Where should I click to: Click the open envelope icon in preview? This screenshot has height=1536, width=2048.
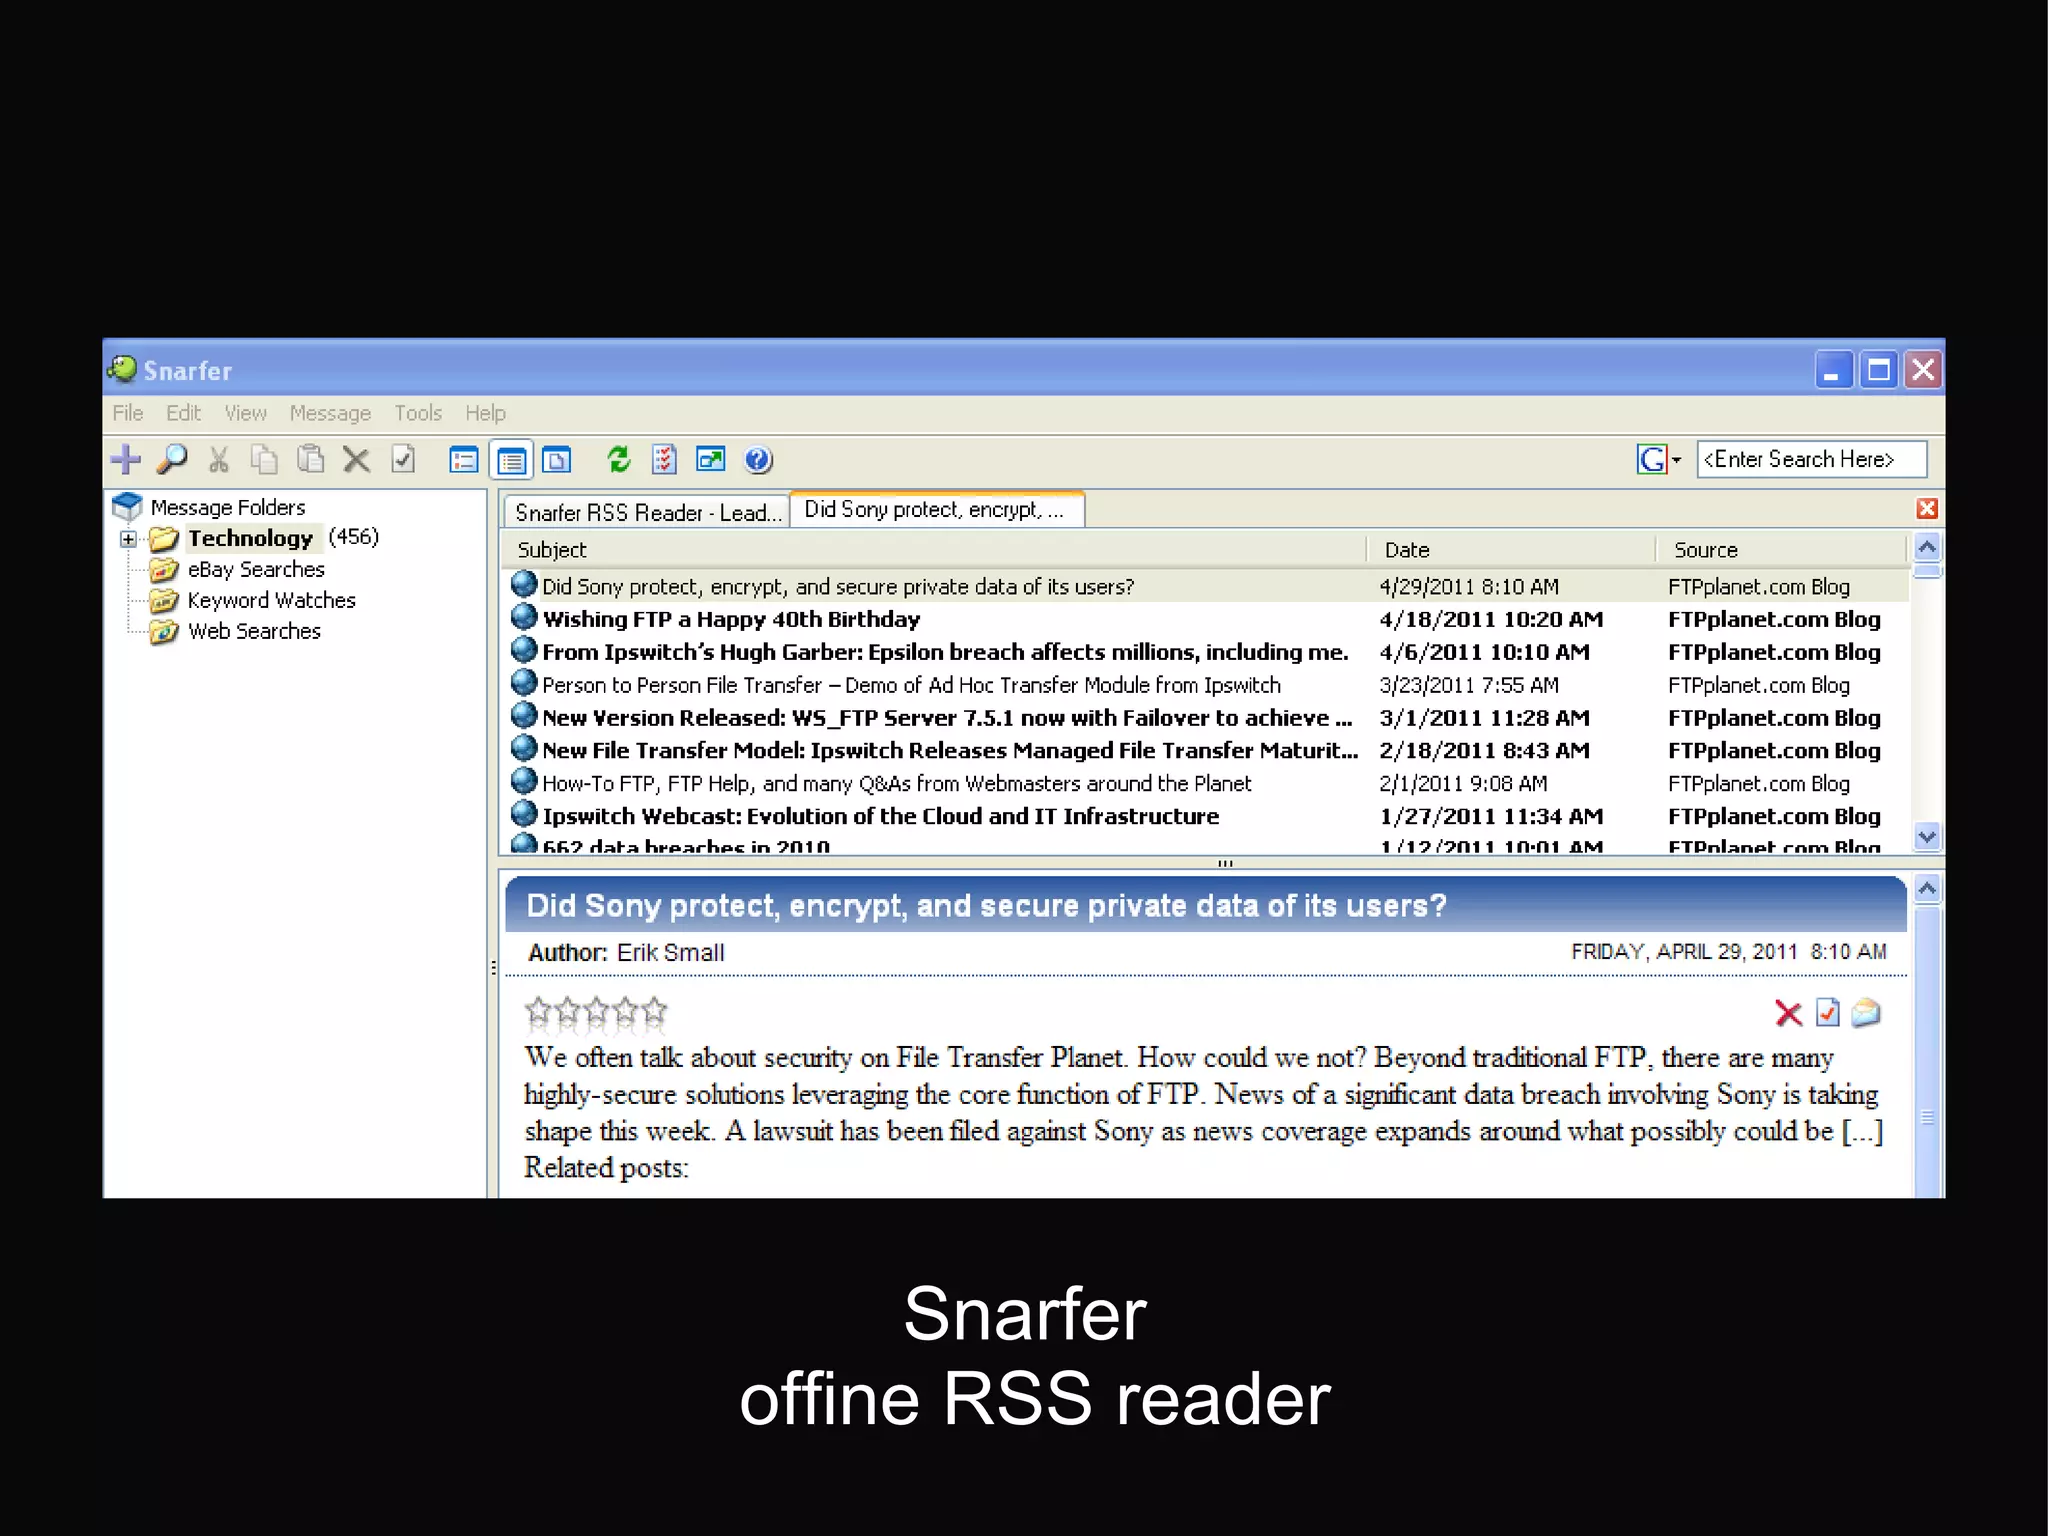coord(1866,1014)
